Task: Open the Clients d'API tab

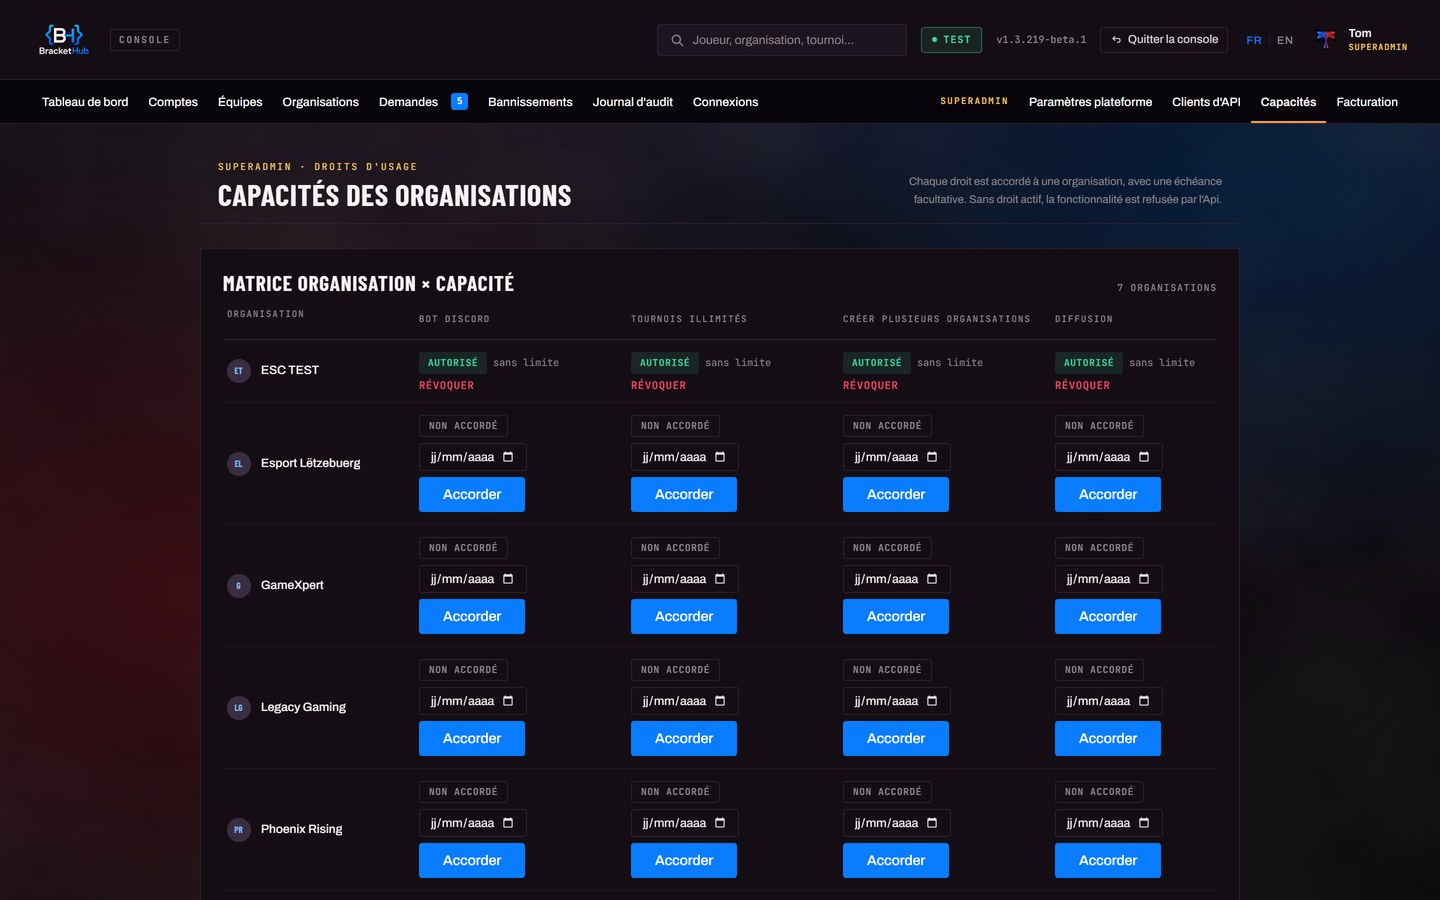Action: coord(1206,102)
